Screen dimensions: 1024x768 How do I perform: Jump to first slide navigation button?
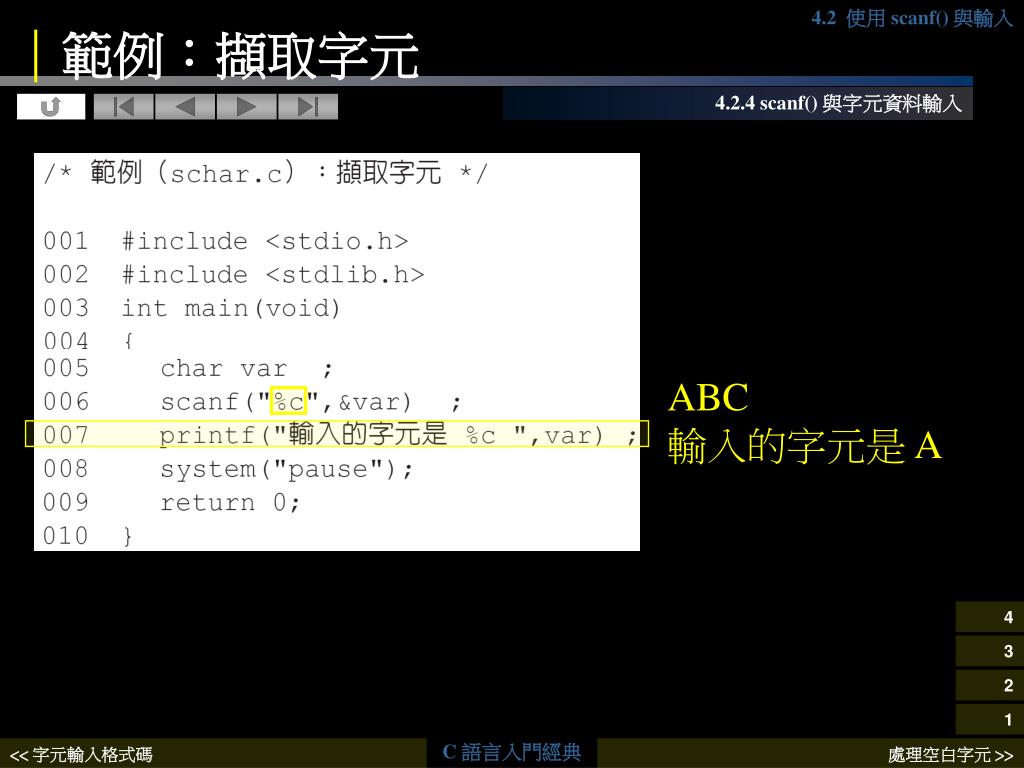tap(124, 106)
